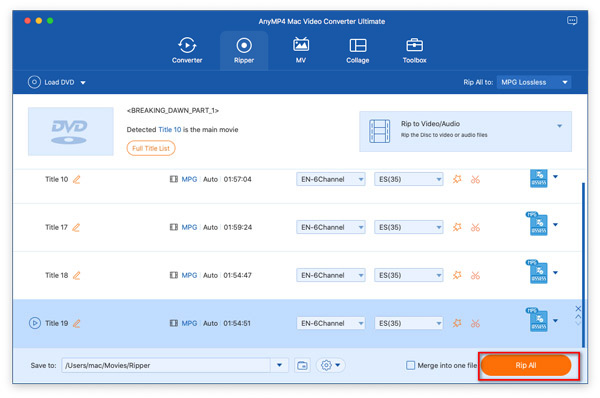Expand the Save to path dropdown
The width and height of the screenshot is (600, 398).
pos(280,365)
